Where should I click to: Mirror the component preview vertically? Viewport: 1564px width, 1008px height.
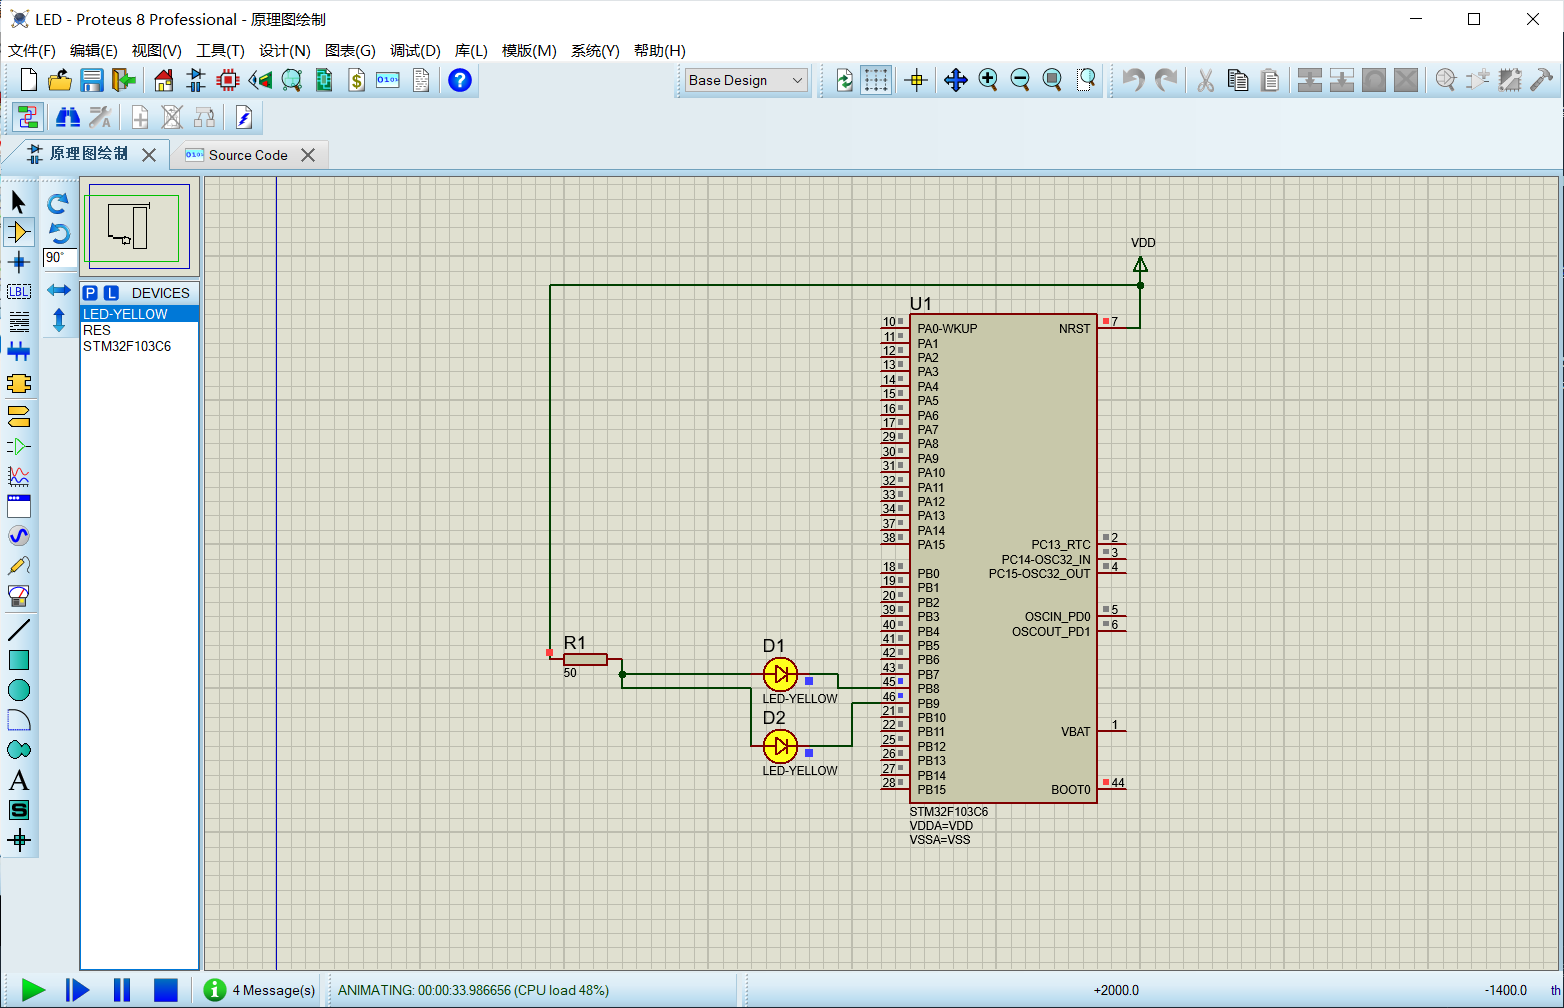click(59, 322)
